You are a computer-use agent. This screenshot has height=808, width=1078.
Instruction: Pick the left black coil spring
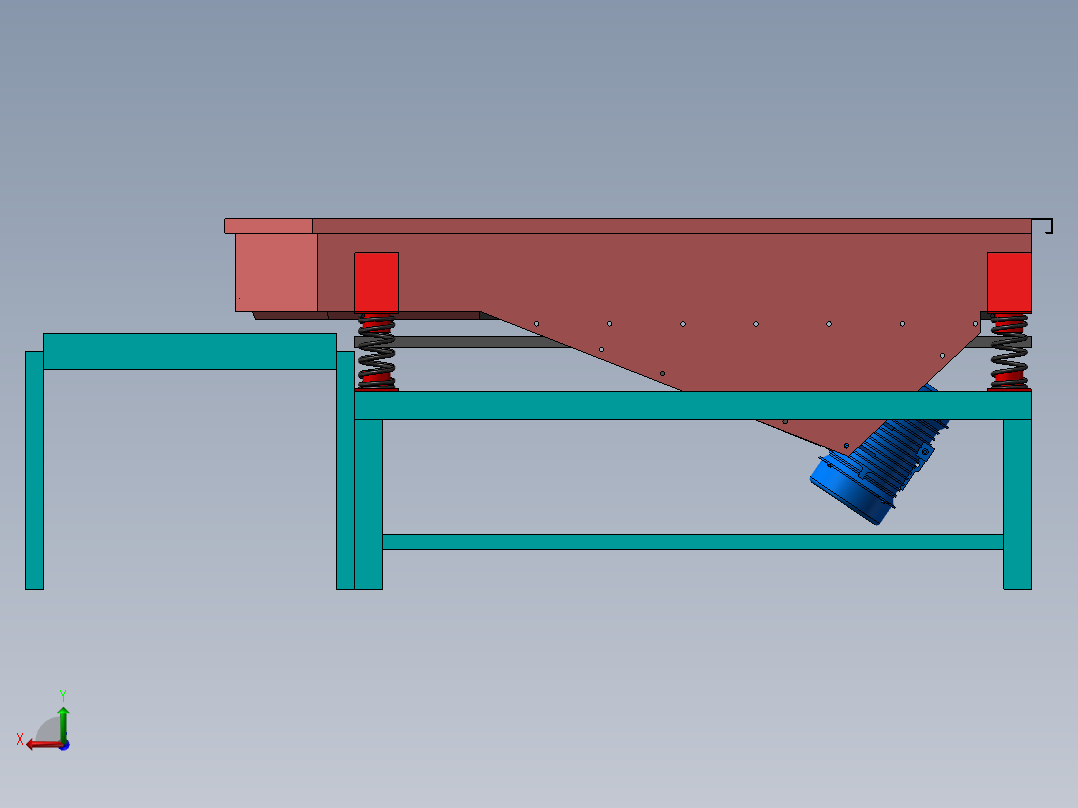click(376, 352)
